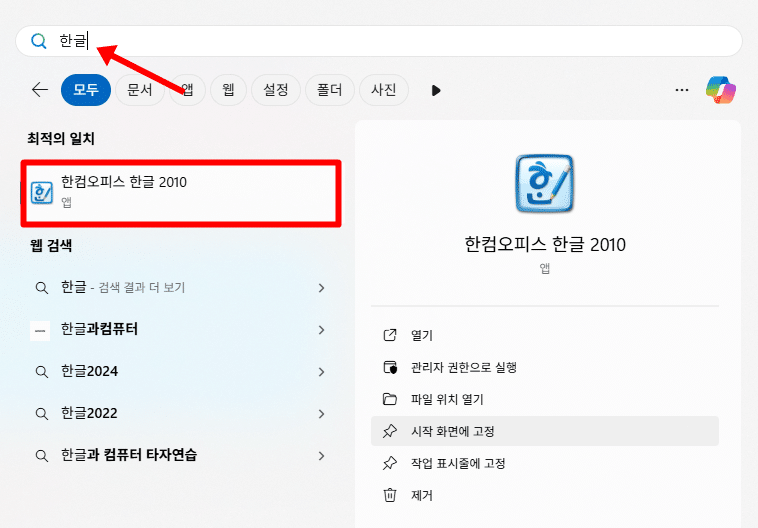Click the search icon beside 한글2024
The image size is (758, 528).
42,372
